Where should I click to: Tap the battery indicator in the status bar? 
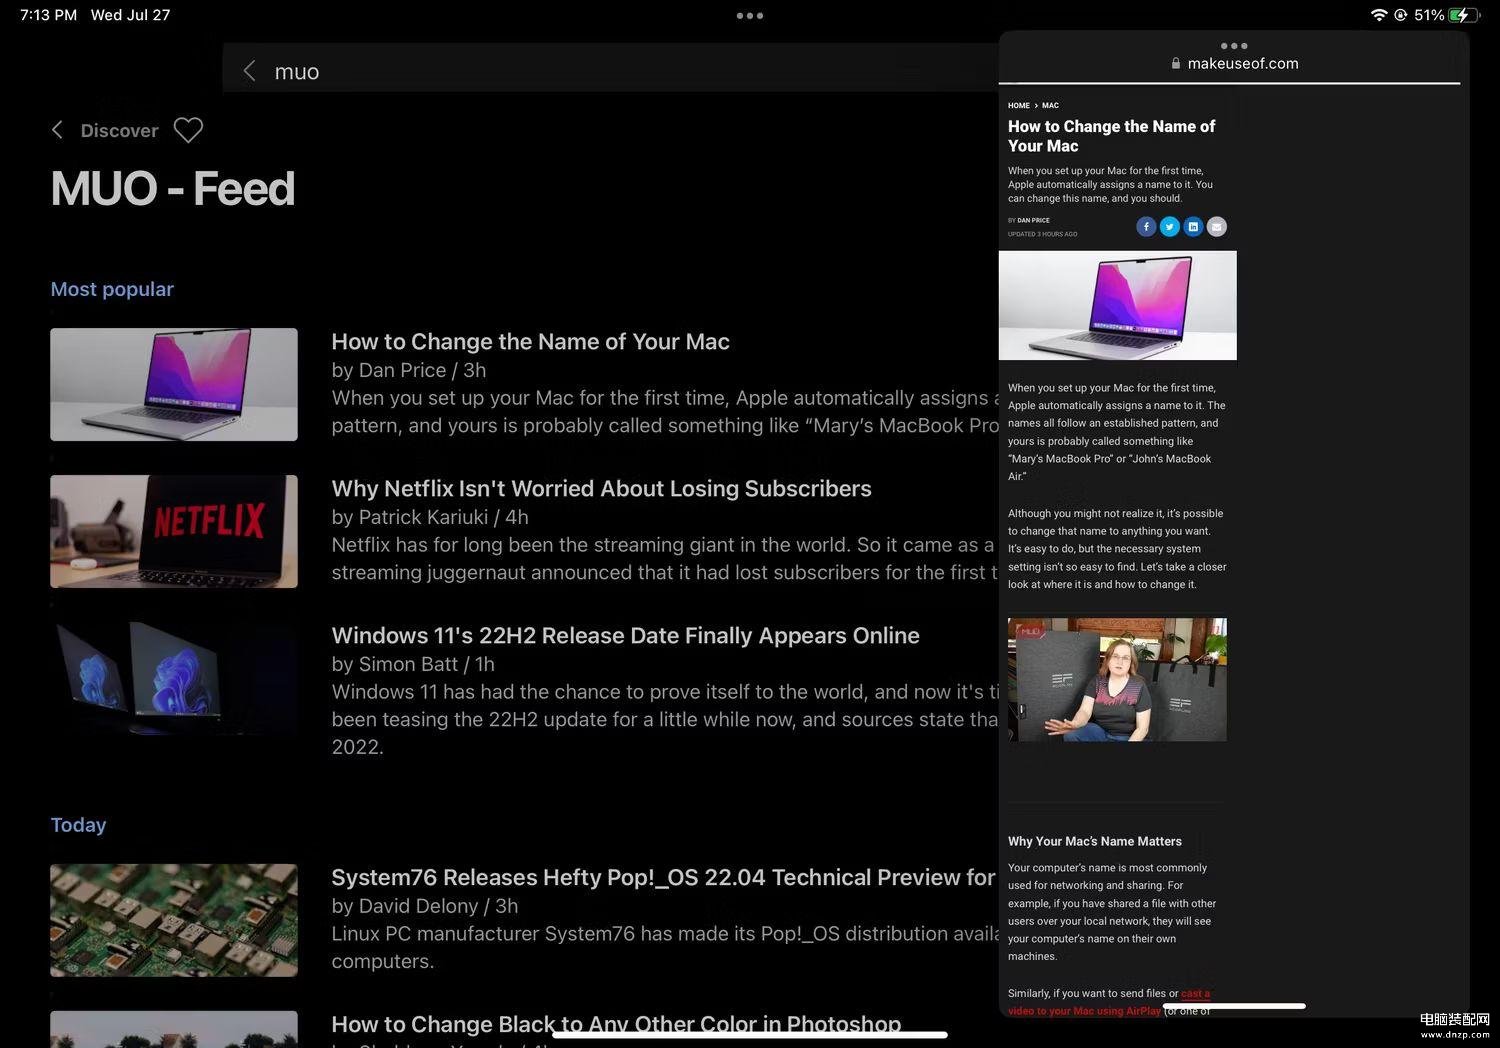1465,15
